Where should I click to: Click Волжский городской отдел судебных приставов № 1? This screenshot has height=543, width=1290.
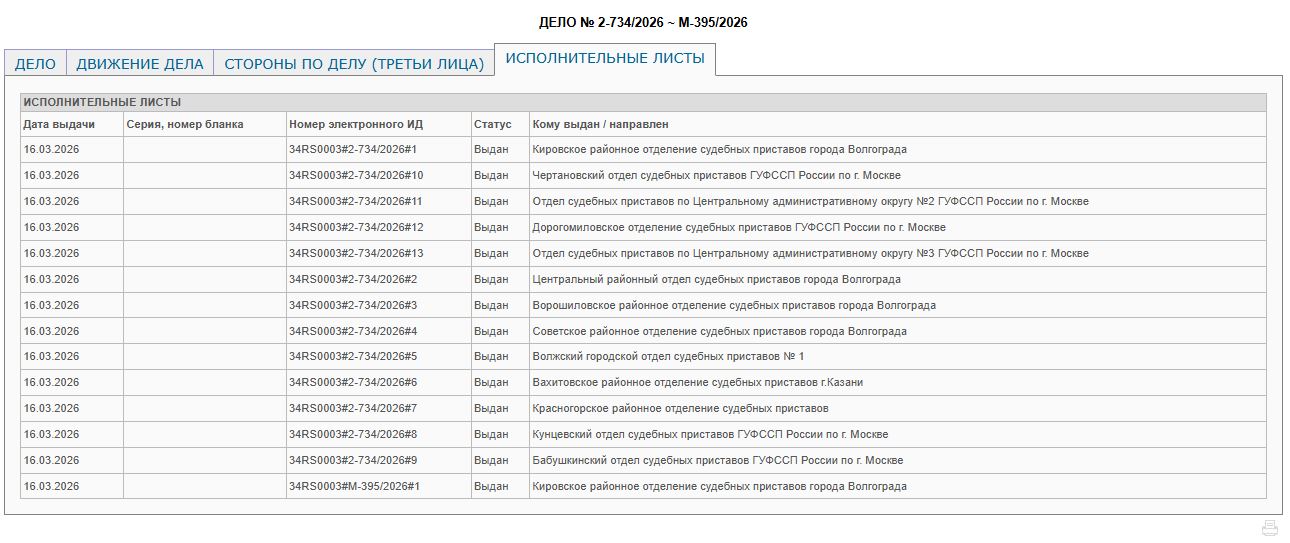tap(668, 356)
